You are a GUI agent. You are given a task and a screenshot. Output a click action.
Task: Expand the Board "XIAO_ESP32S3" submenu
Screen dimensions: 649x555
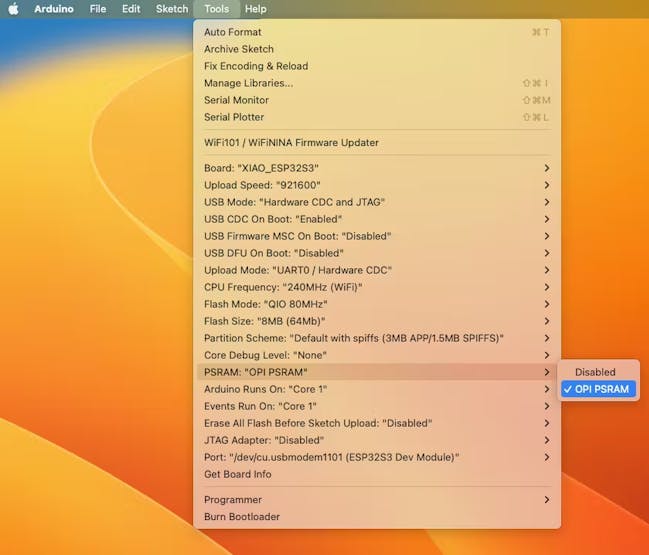click(262, 168)
